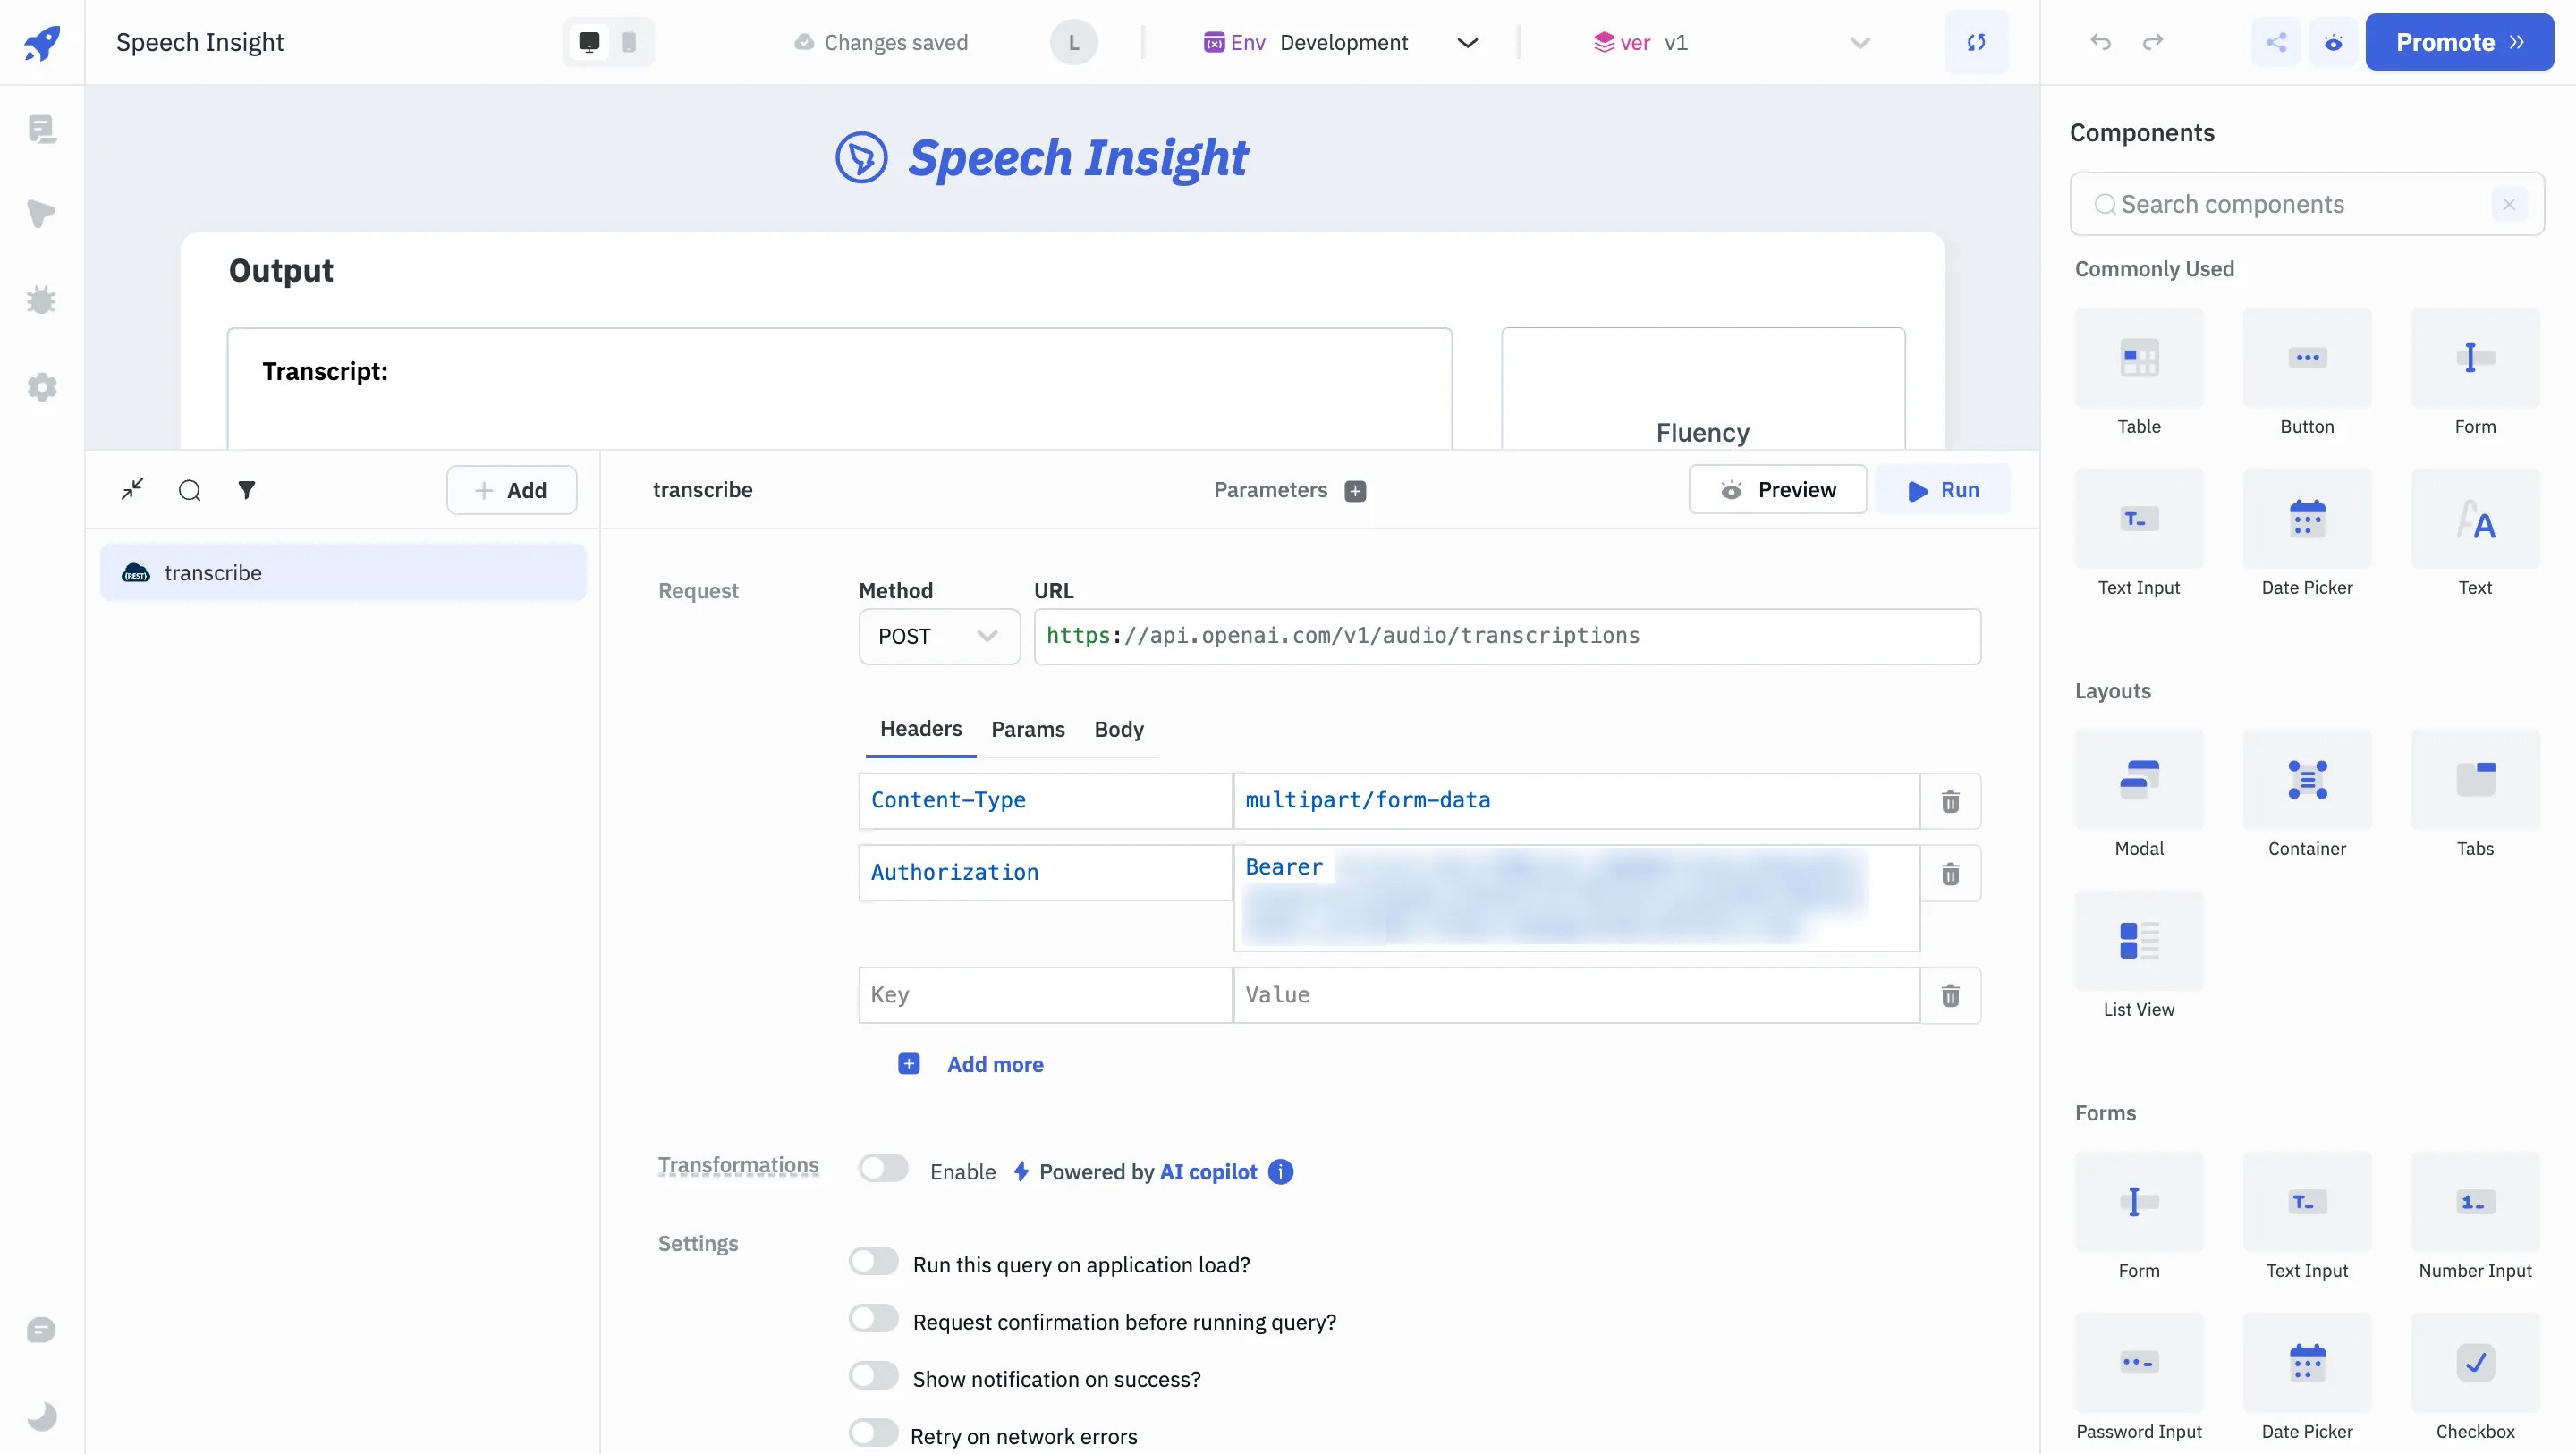
Task: Open the POST method dropdown
Action: [x=938, y=636]
